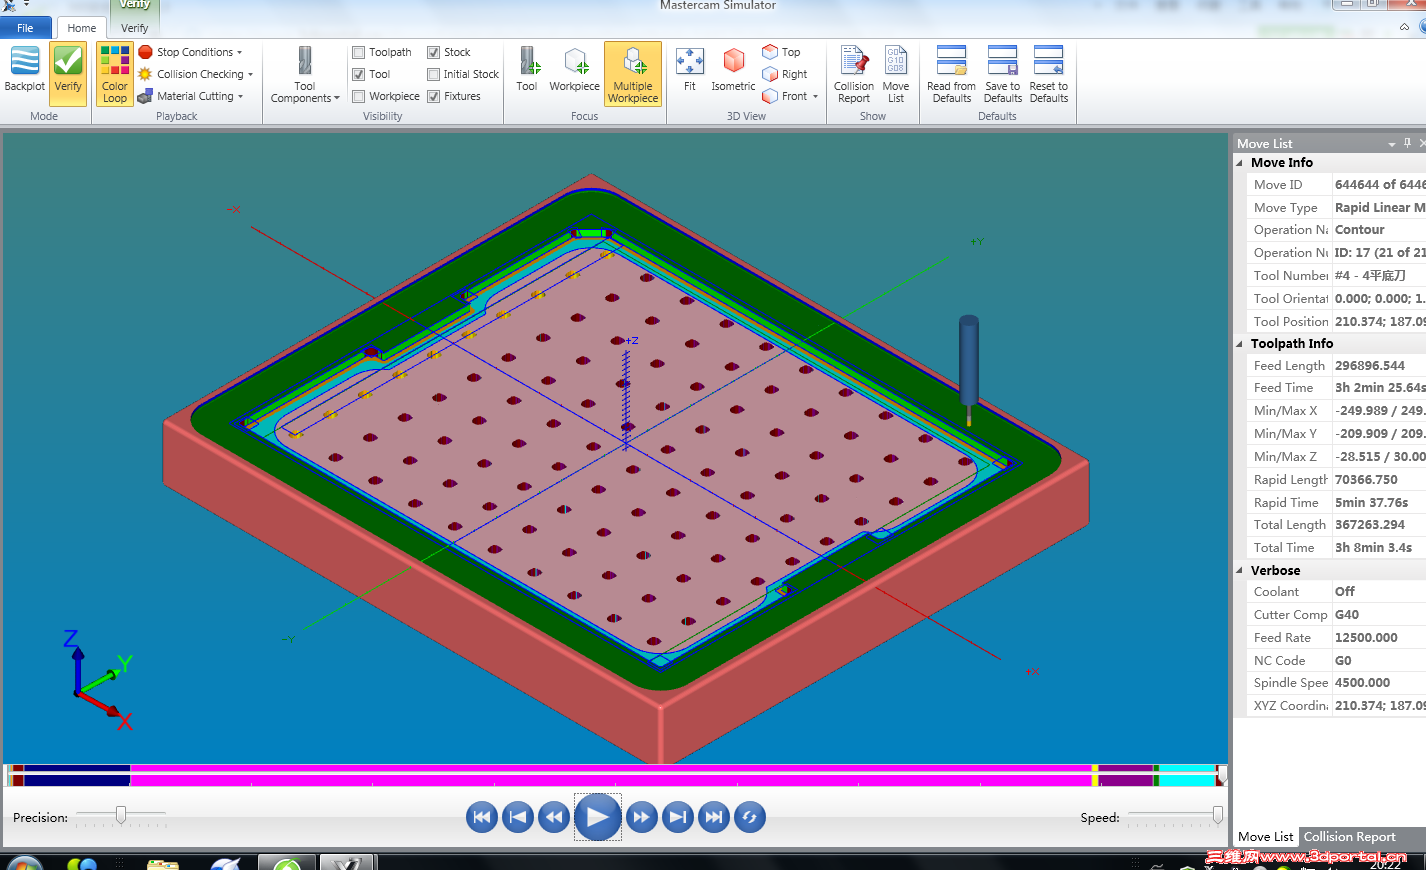This screenshot has height=870, width=1426.
Task: Select Multiple Workpiece focus
Action: (x=633, y=74)
